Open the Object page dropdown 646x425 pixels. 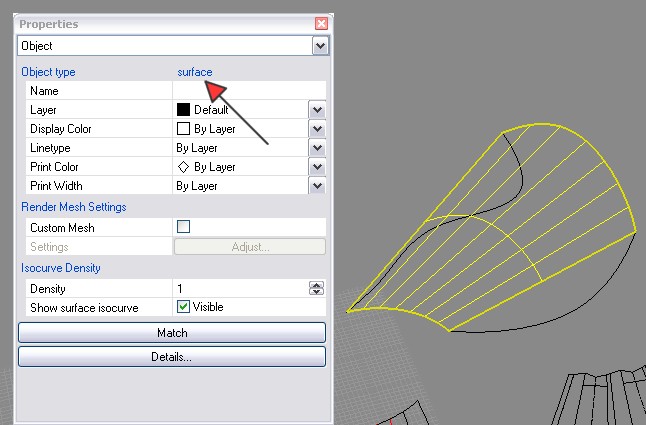(x=321, y=46)
